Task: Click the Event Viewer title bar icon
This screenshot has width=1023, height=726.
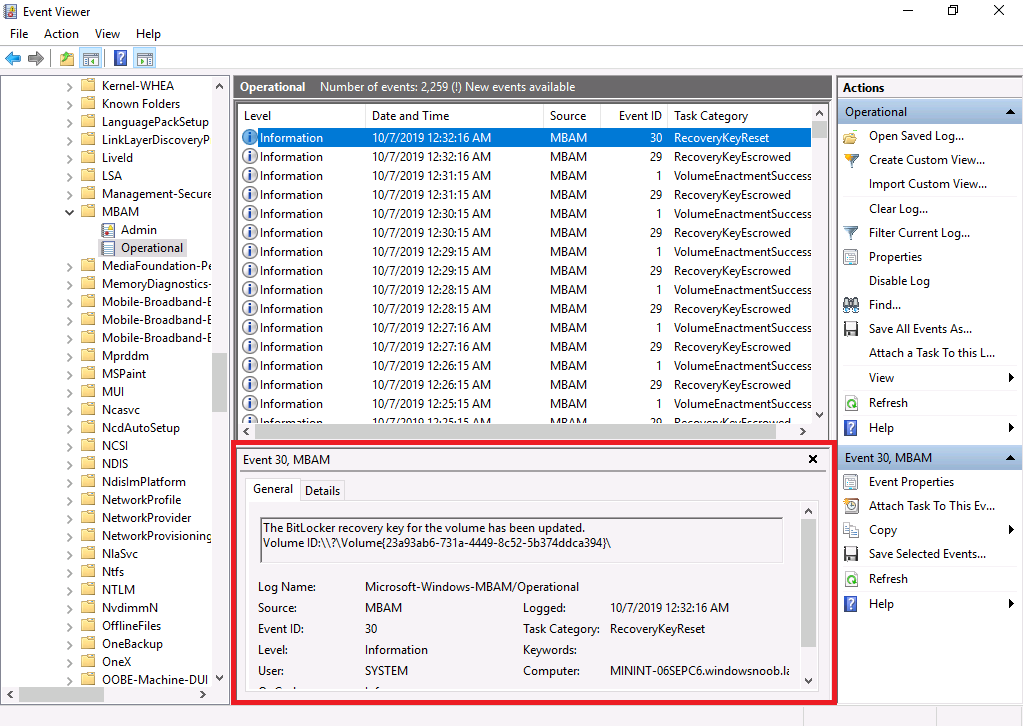Action: (x=10, y=12)
